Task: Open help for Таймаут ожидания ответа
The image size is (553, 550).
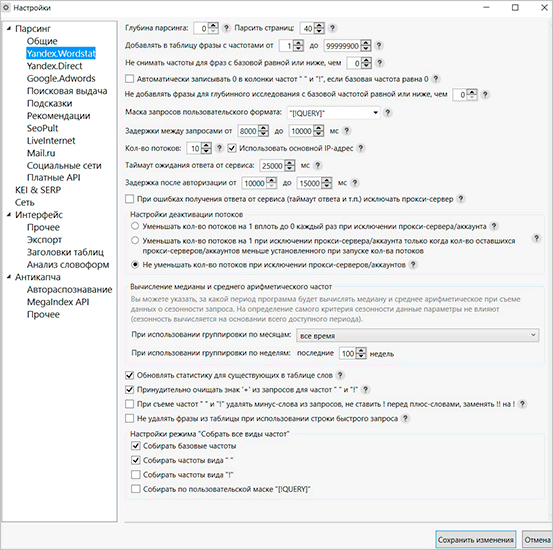Action: 317,165
